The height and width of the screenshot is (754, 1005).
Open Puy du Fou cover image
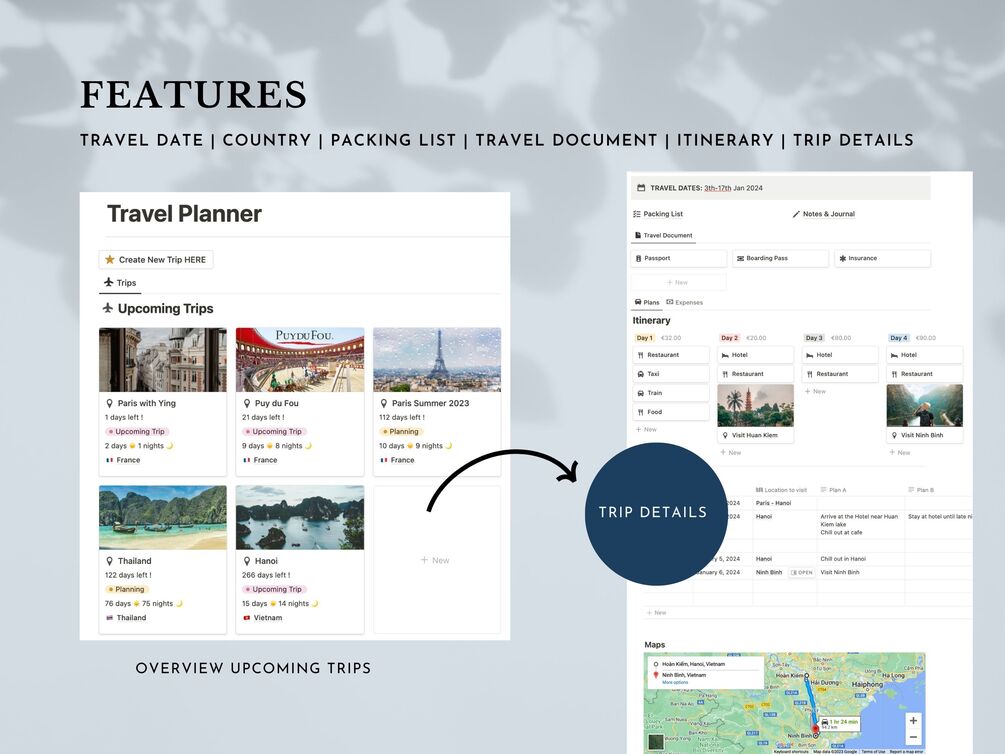[x=300, y=360]
